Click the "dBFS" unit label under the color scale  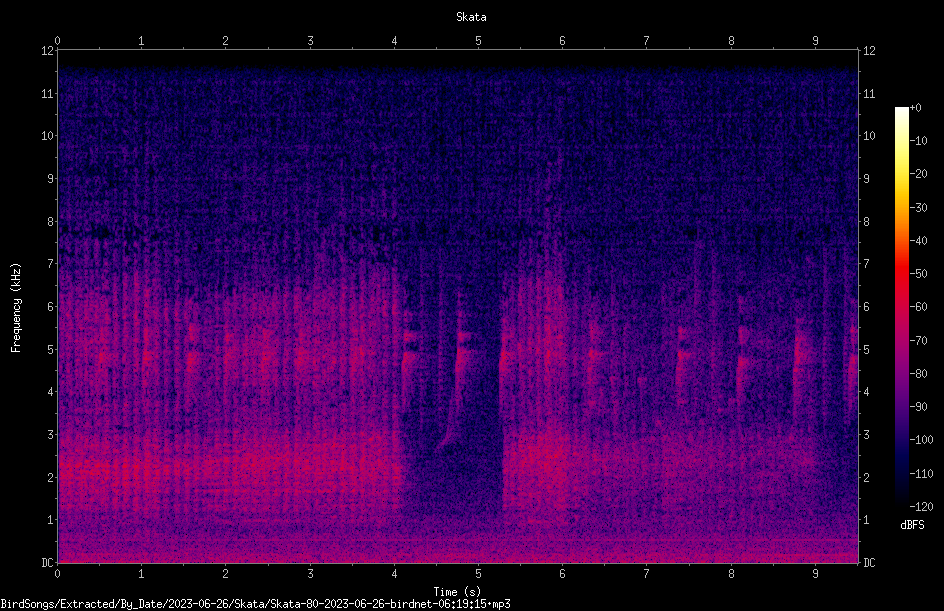coord(912,525)
